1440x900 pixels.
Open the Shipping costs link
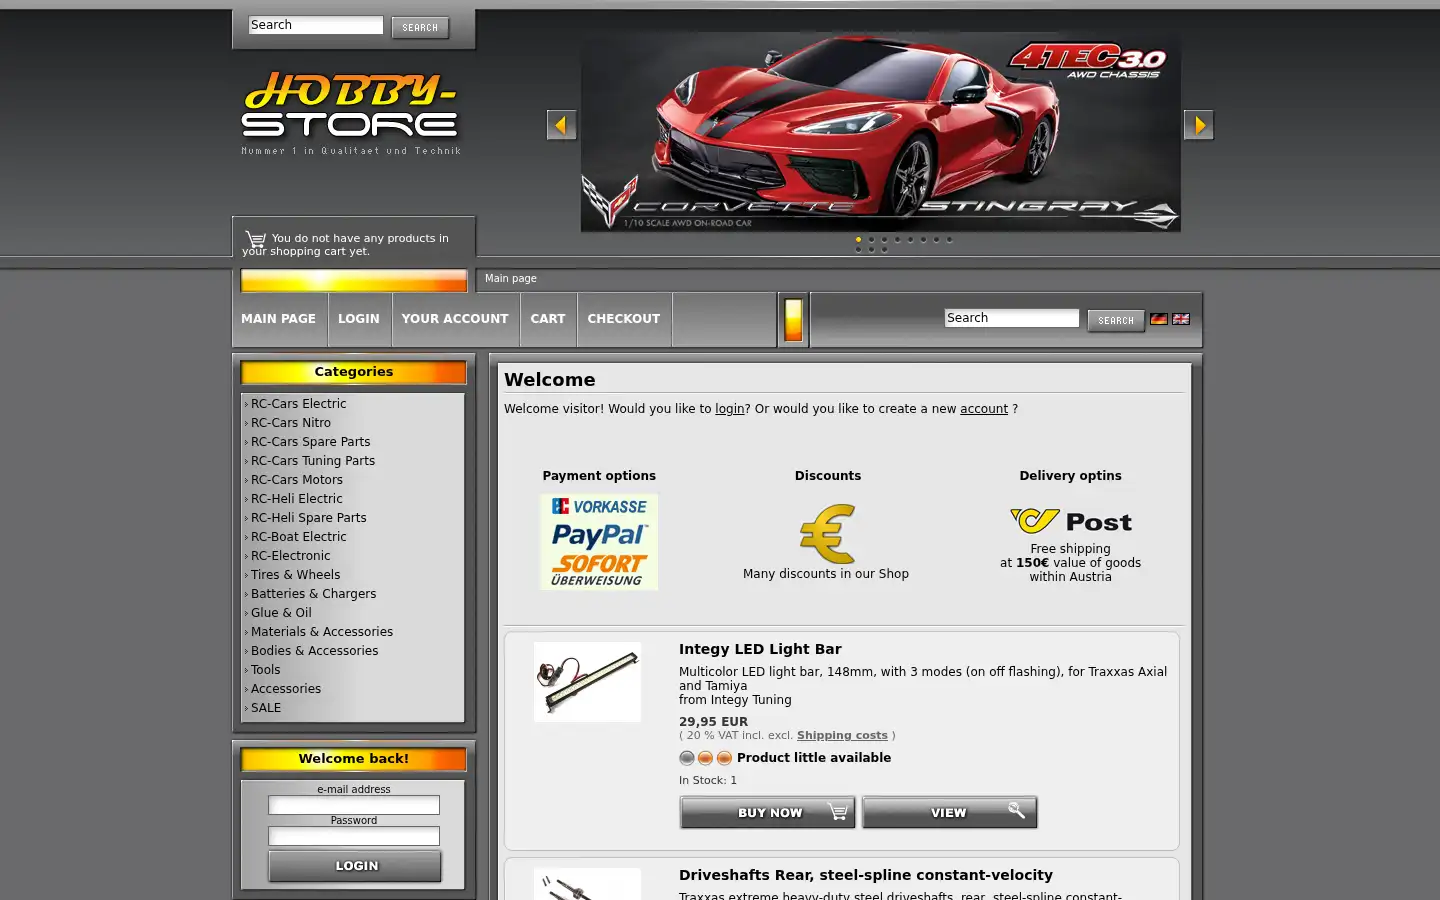tap(842, 735)
